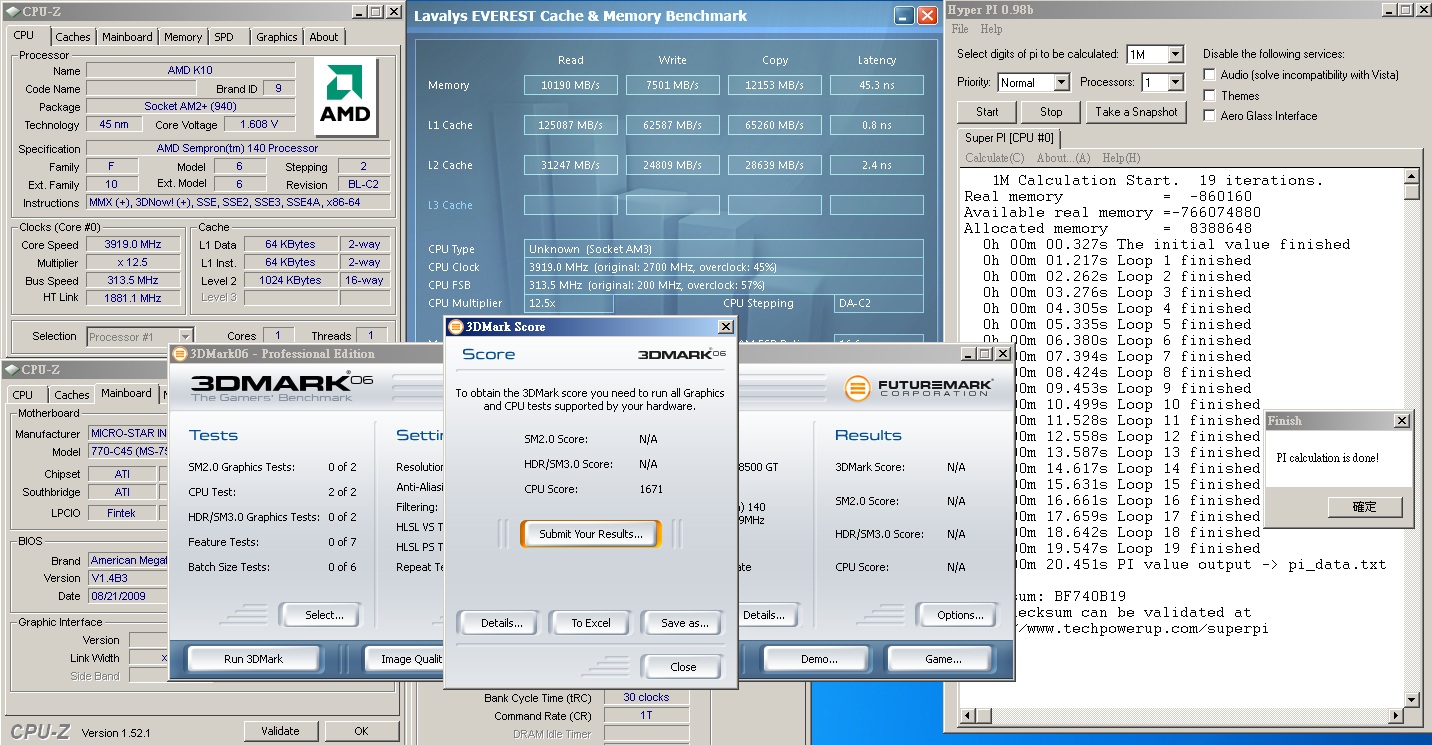Open the SPD tab in CPU-Z

[224, 37]
